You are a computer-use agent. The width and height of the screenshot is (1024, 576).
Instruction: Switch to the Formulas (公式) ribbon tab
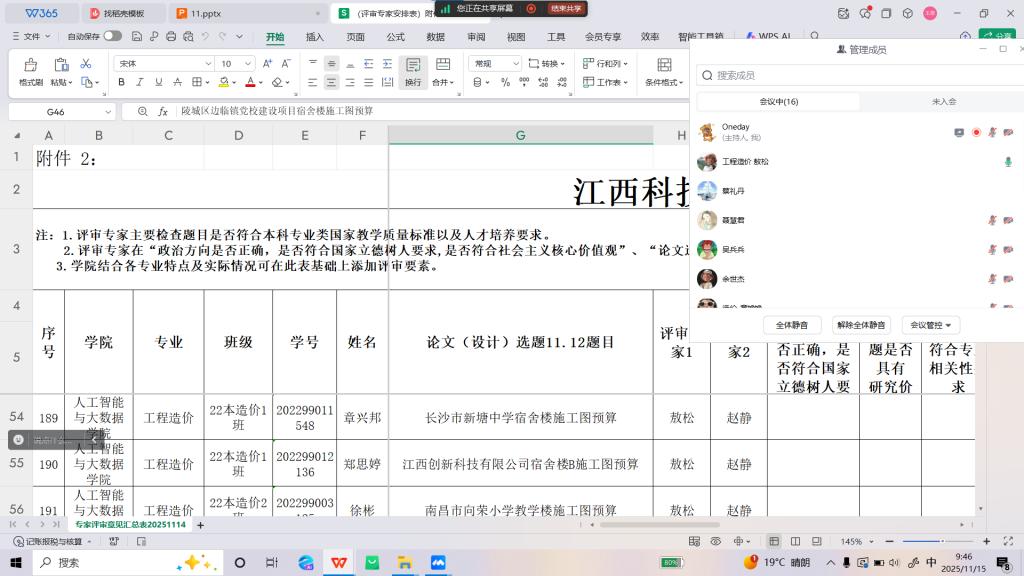(x=395, y=37)
